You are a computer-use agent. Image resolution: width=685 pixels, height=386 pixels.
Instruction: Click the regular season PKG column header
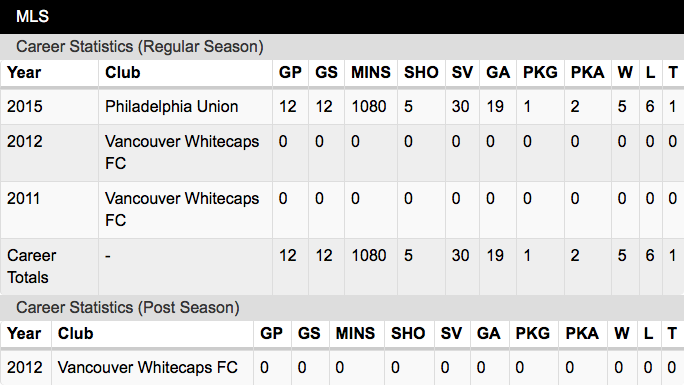pyautogui.click(x=540, y=72)
